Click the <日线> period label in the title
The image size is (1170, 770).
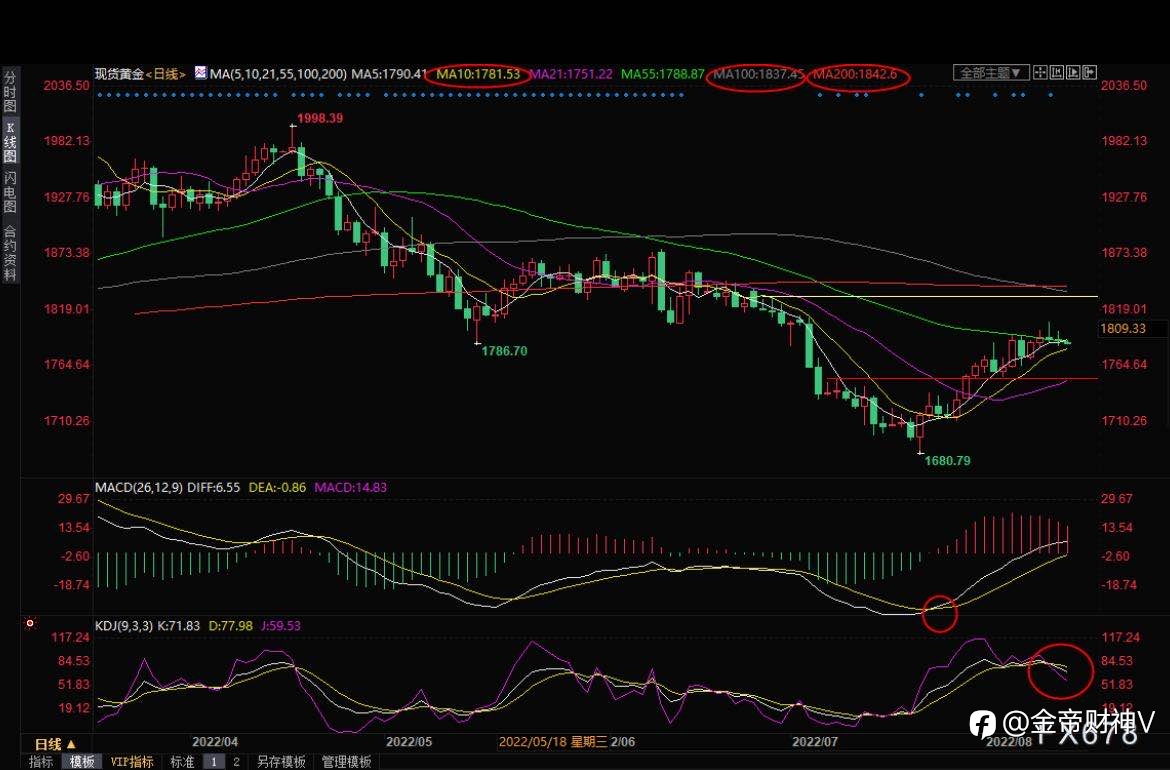[x=165, y=74]
